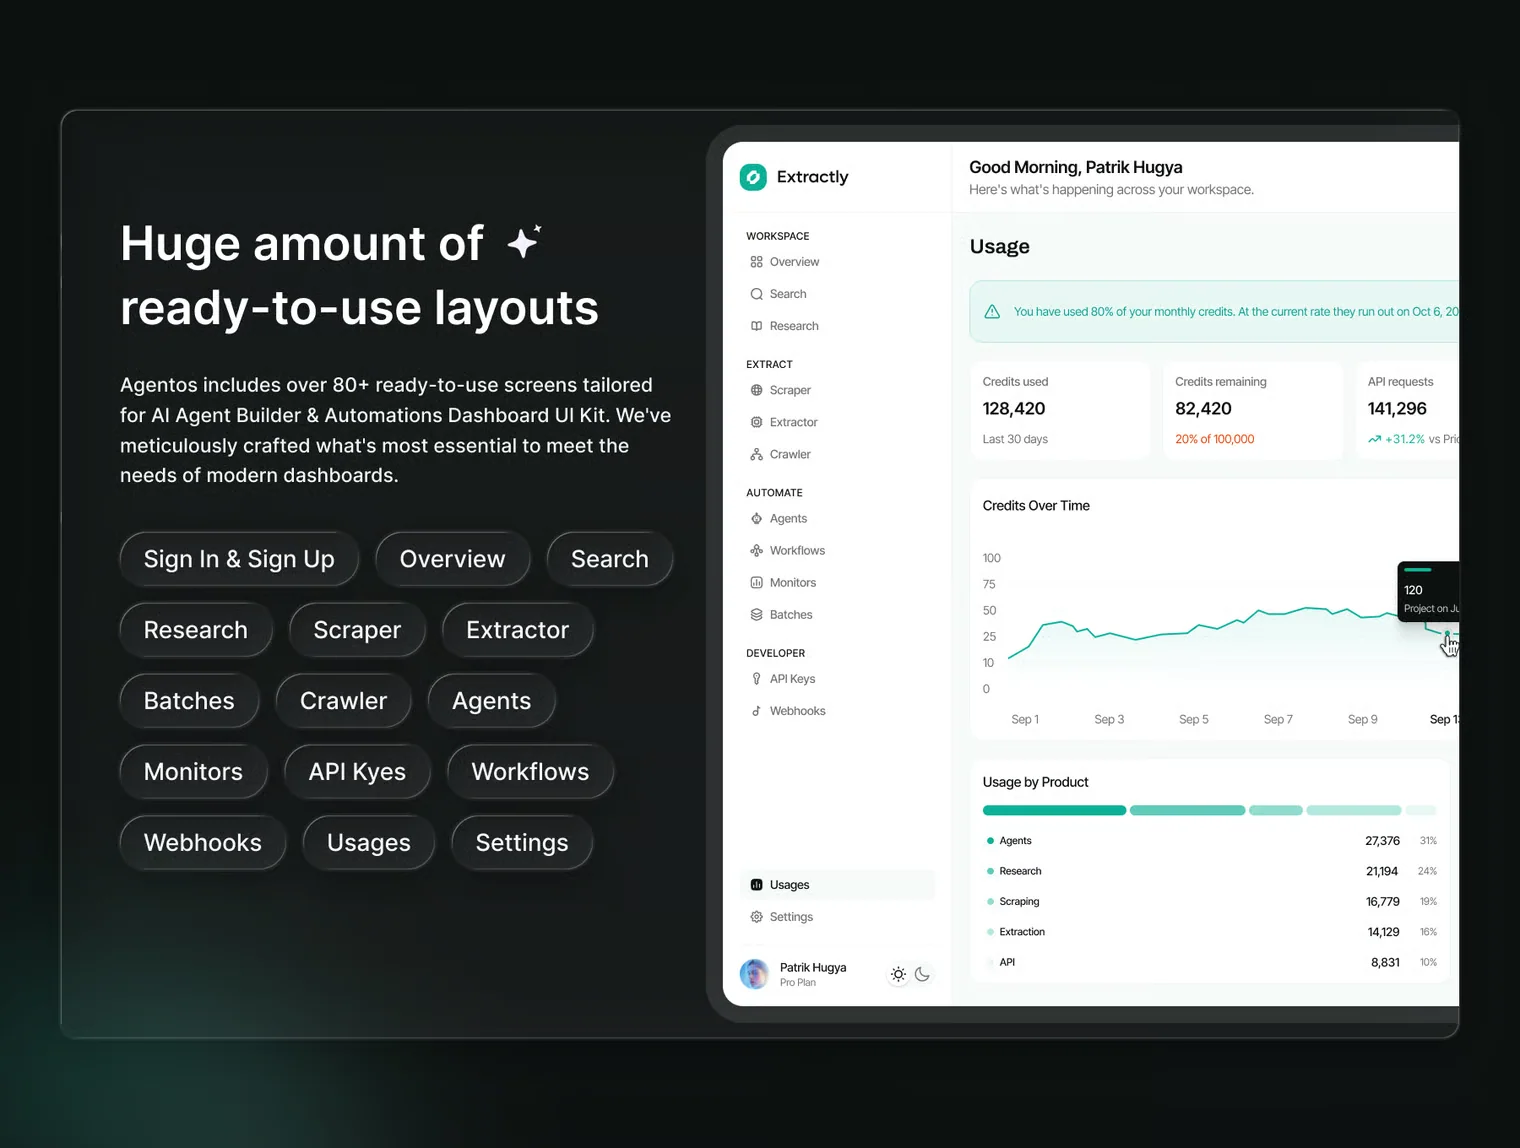This screenshot has height=1148, width=1520.
Task: Click the Settings pill button
Action: tap(522, 843)
